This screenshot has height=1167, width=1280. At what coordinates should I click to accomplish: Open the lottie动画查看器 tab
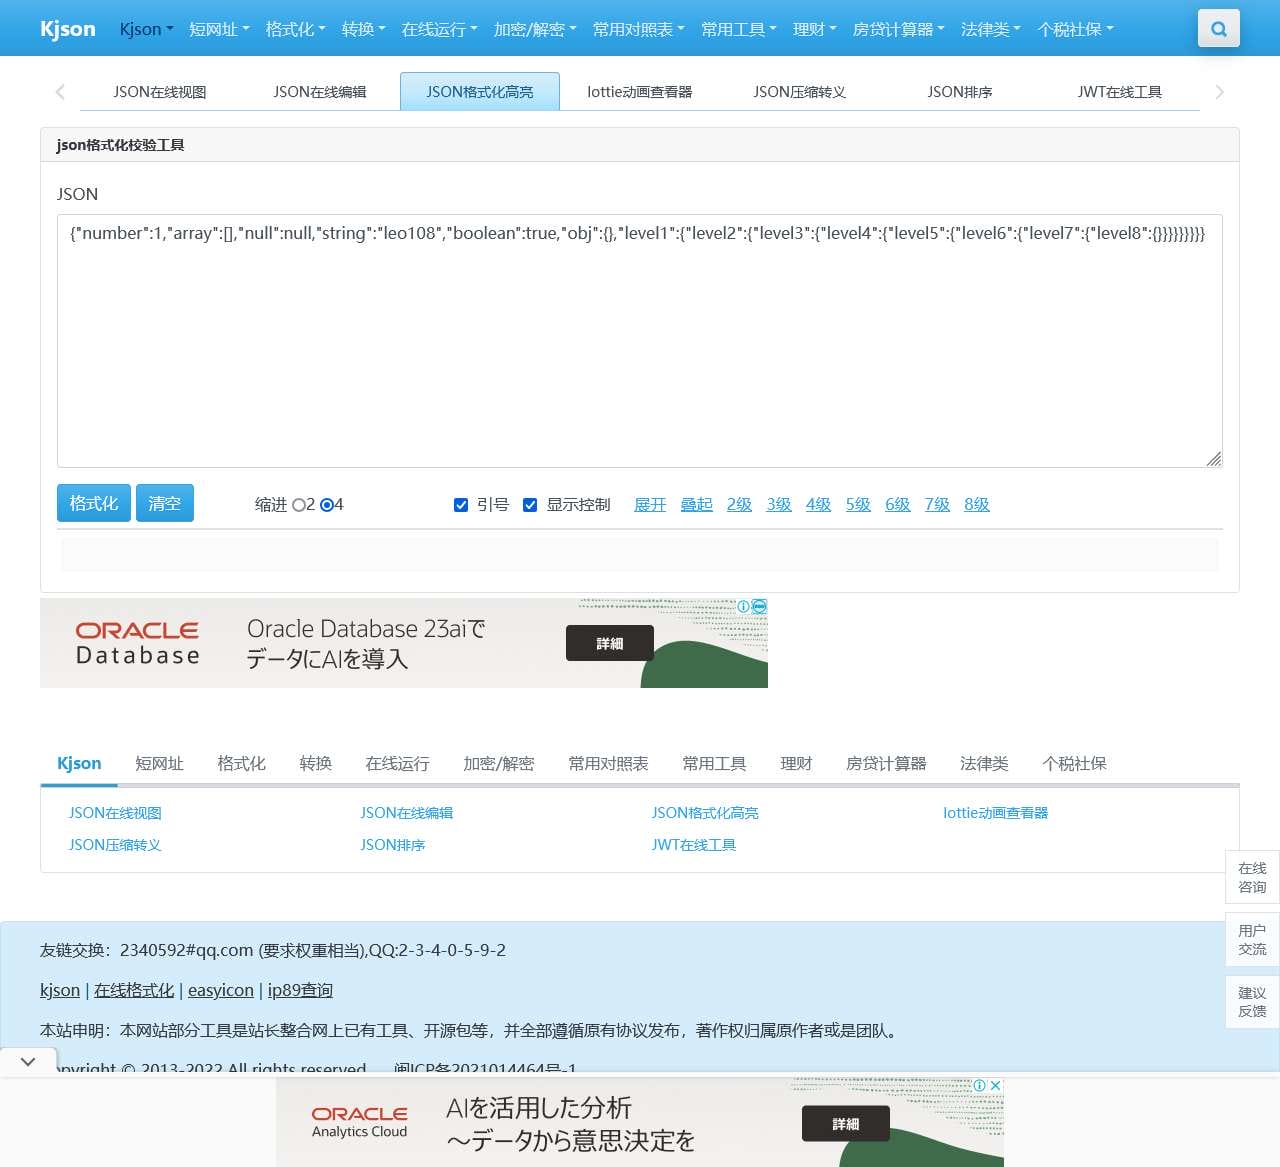click(640, 92)
